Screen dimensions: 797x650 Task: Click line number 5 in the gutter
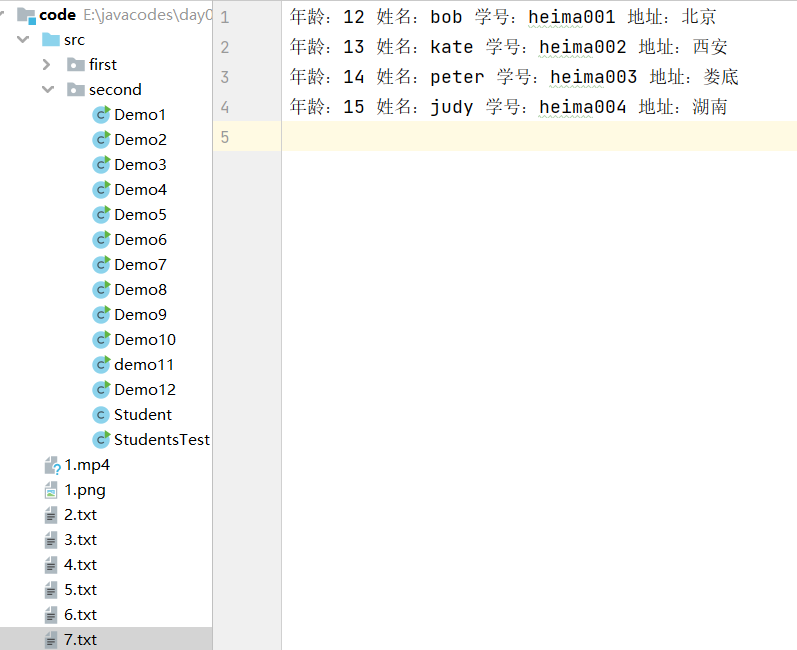[225, 137]
